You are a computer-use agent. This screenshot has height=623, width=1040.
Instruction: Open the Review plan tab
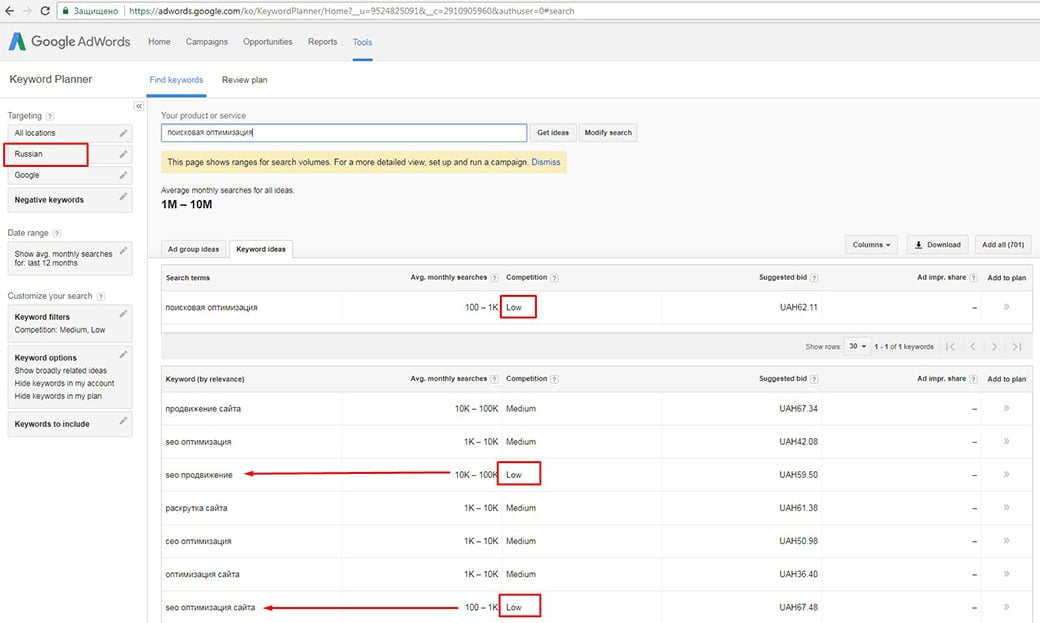[x=244, y=80]
